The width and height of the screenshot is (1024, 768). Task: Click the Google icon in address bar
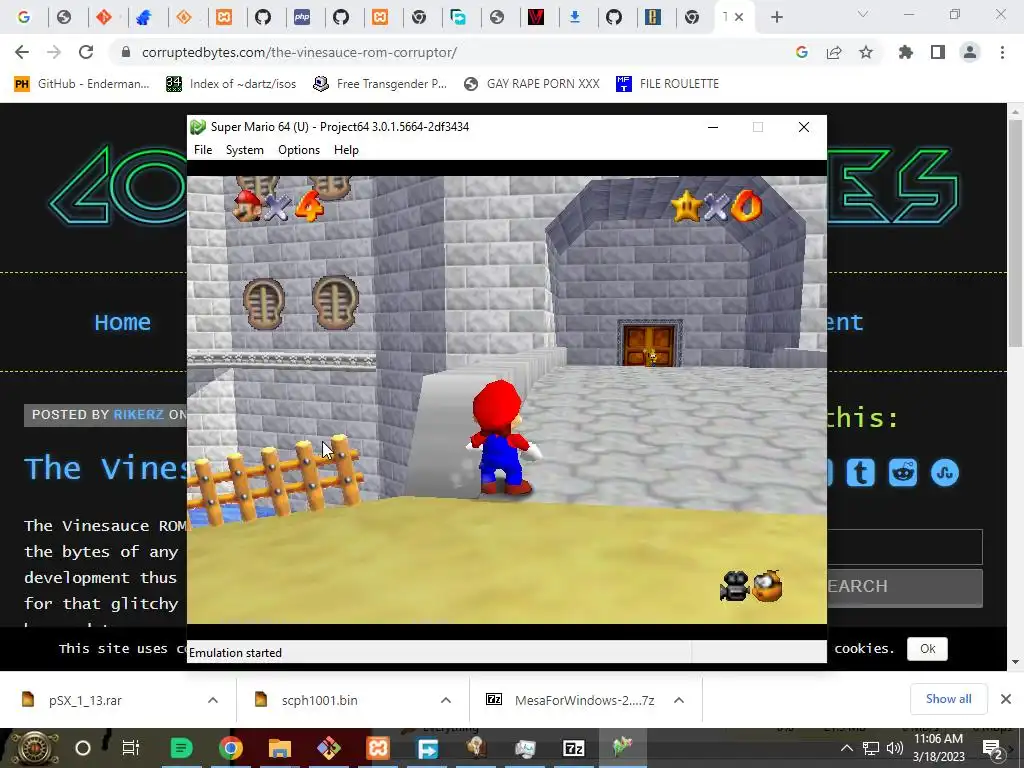802,52
